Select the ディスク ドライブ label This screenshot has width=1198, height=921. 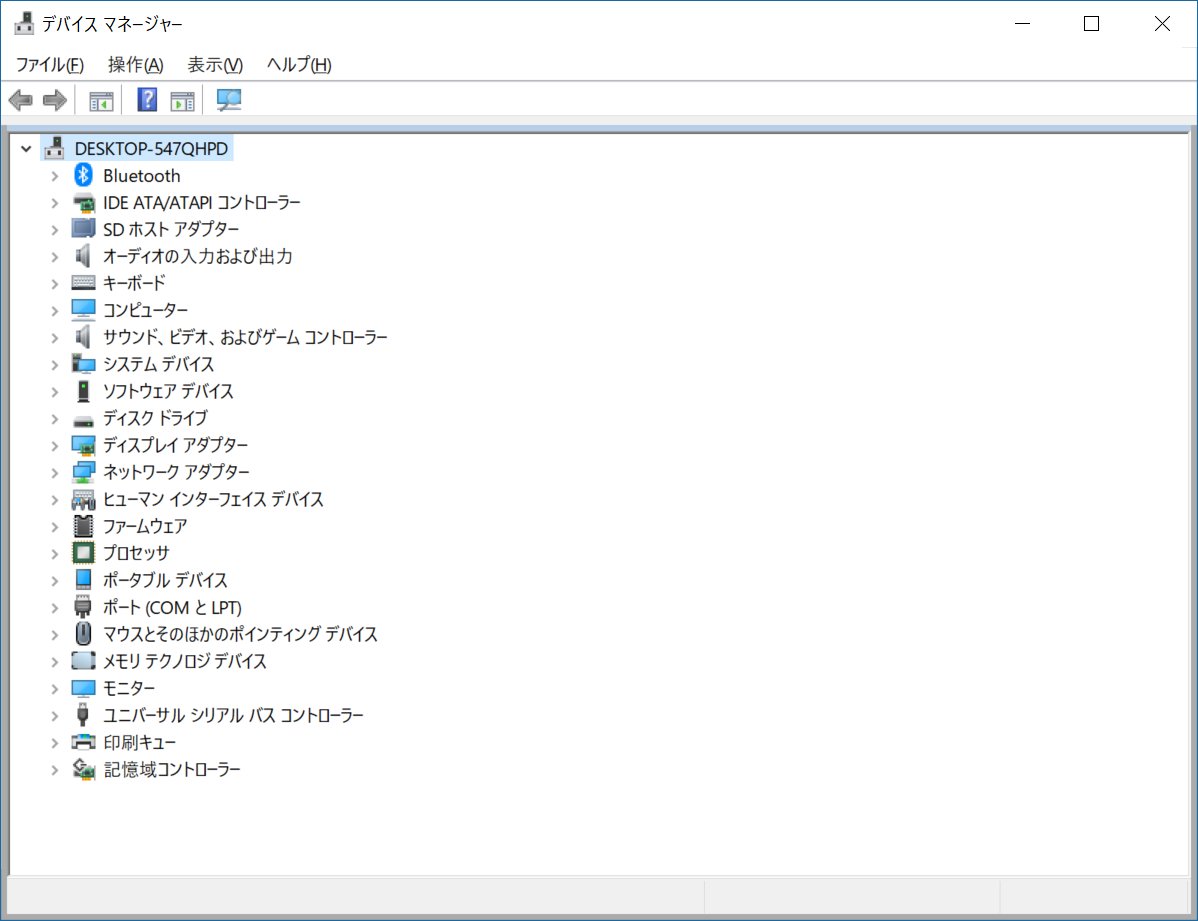click(155, 418)
